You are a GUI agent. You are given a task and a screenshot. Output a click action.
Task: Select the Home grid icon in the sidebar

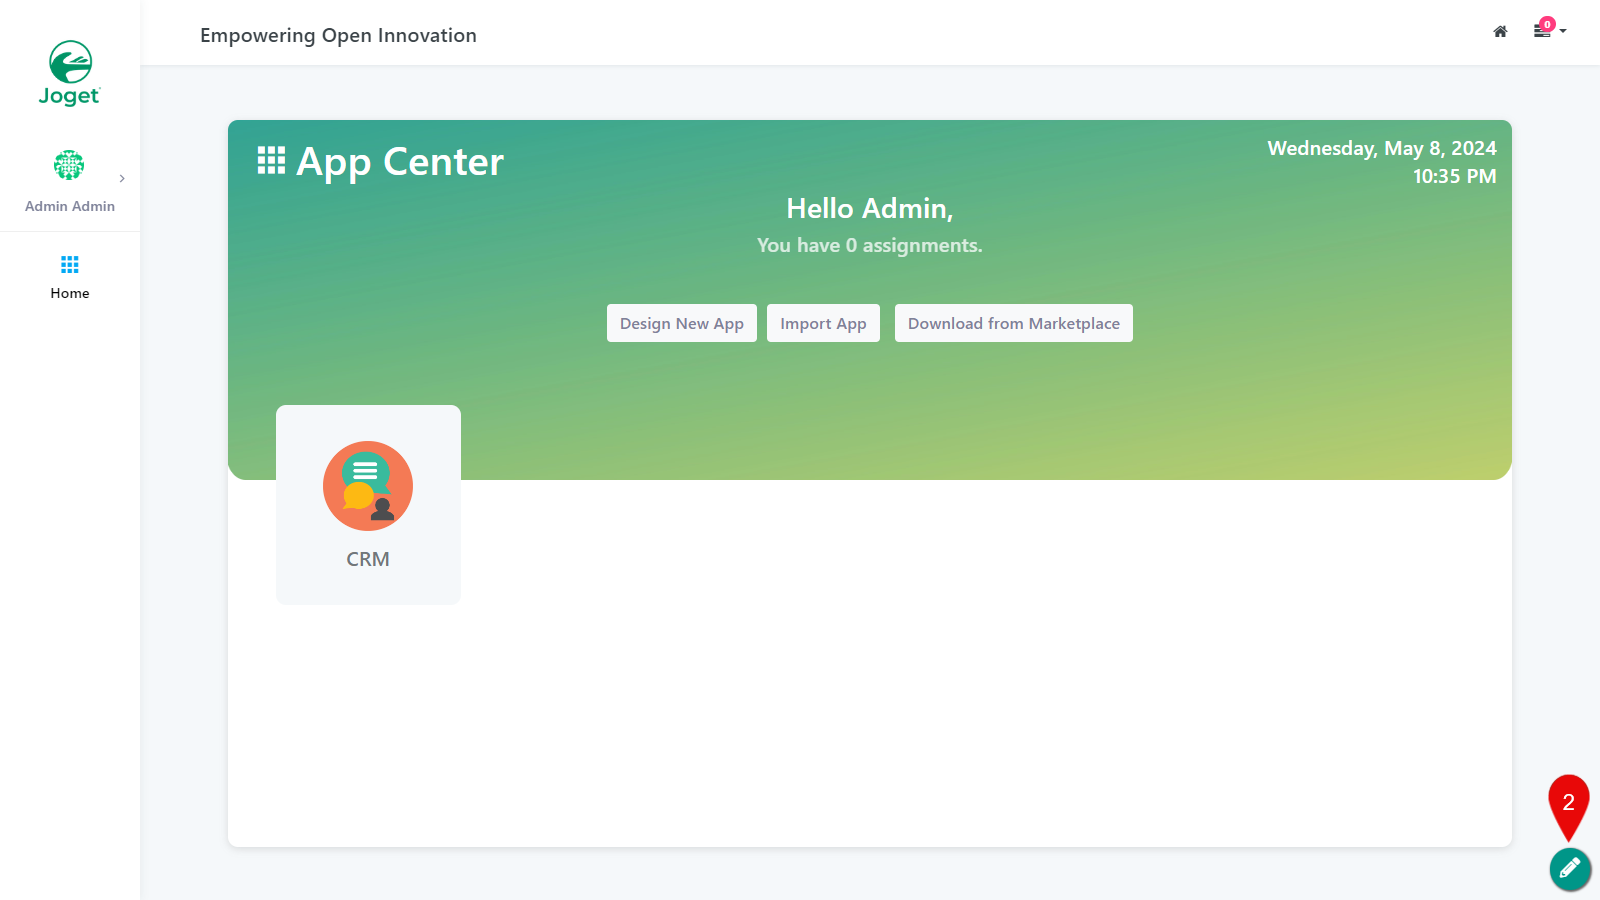click(70, 265)
